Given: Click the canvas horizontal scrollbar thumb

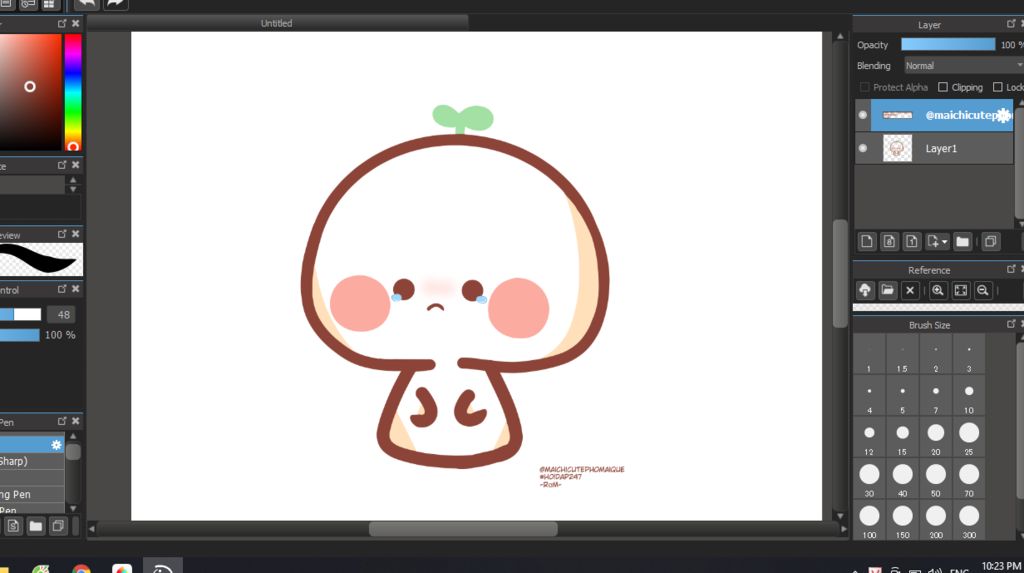Looking at the screenshot, I should point(463,529).
